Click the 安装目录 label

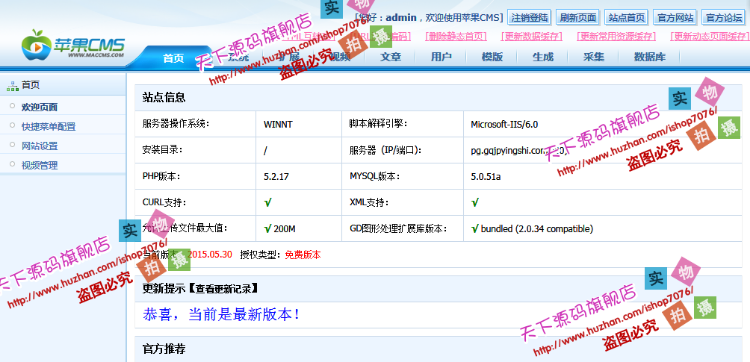pyautogui.click(x=163, y=150)
